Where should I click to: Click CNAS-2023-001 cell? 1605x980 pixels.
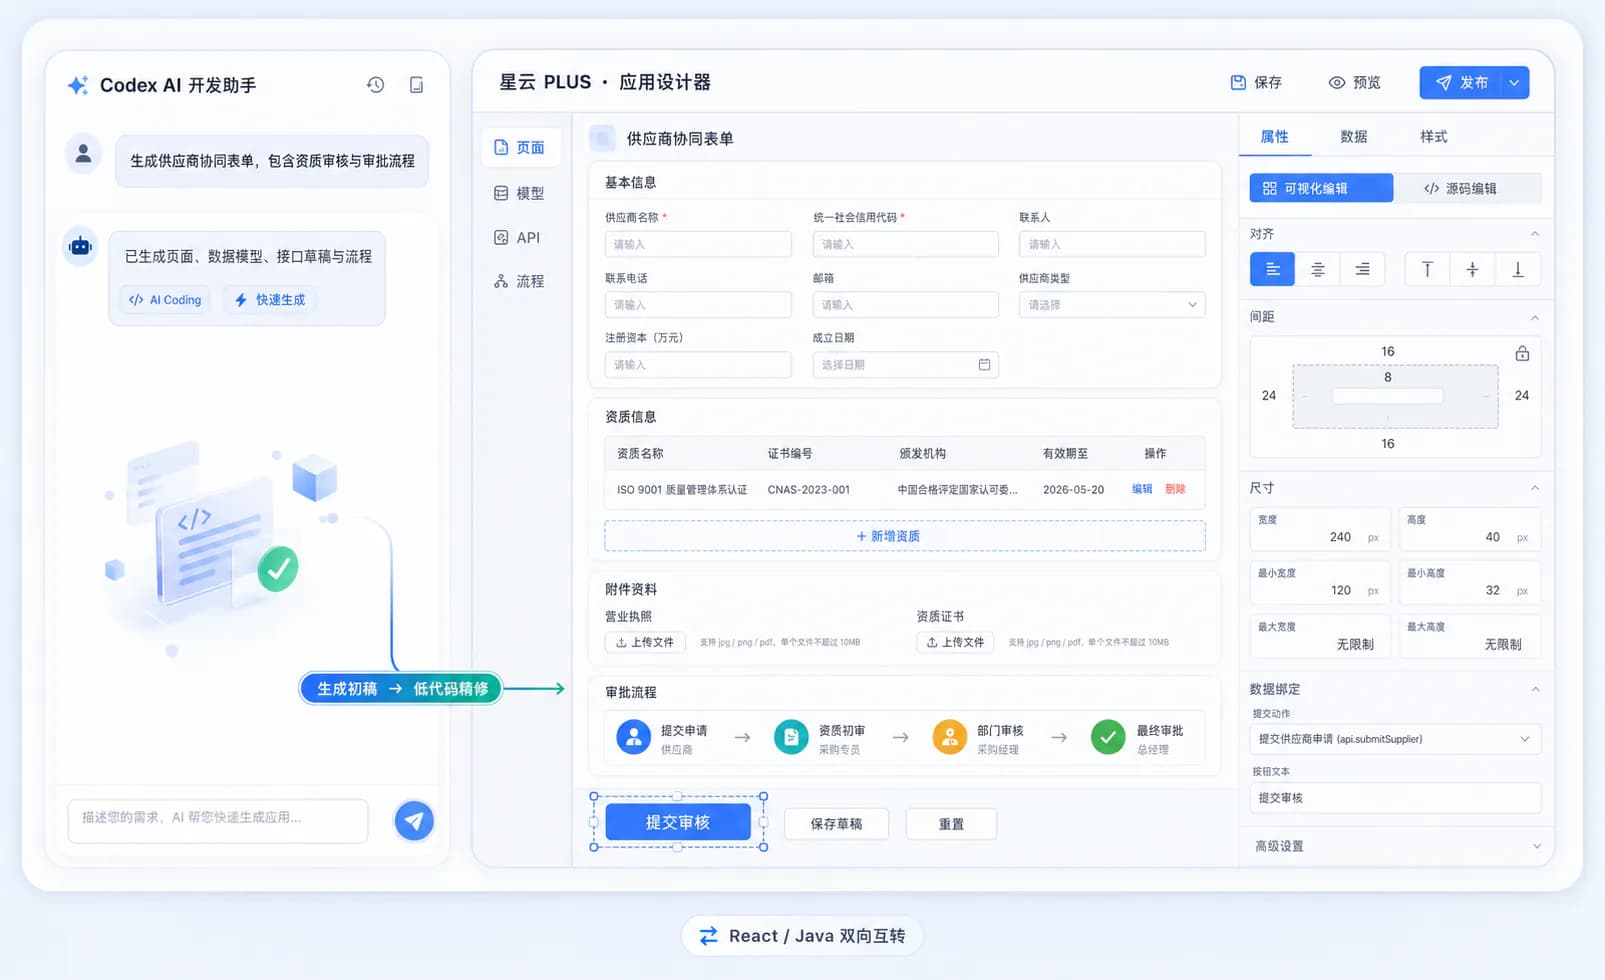(809, 490)
